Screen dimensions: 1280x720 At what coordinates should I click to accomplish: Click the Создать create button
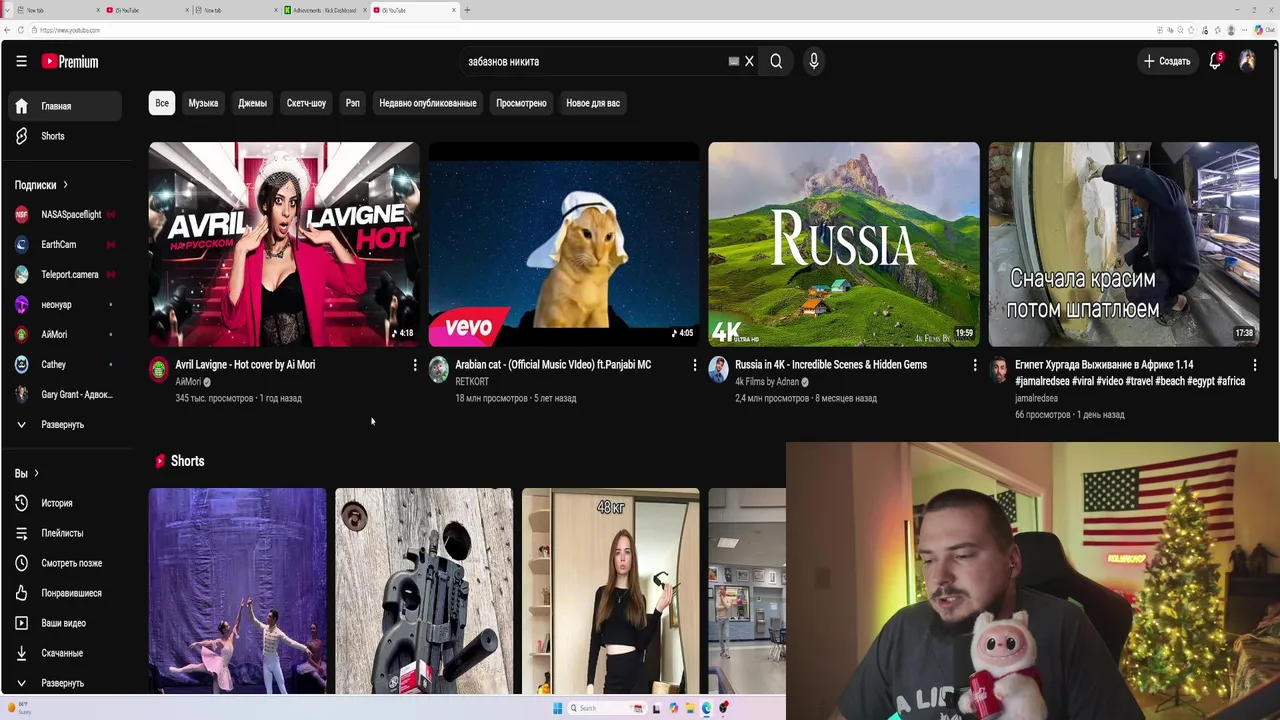(x=1167, y=61)
